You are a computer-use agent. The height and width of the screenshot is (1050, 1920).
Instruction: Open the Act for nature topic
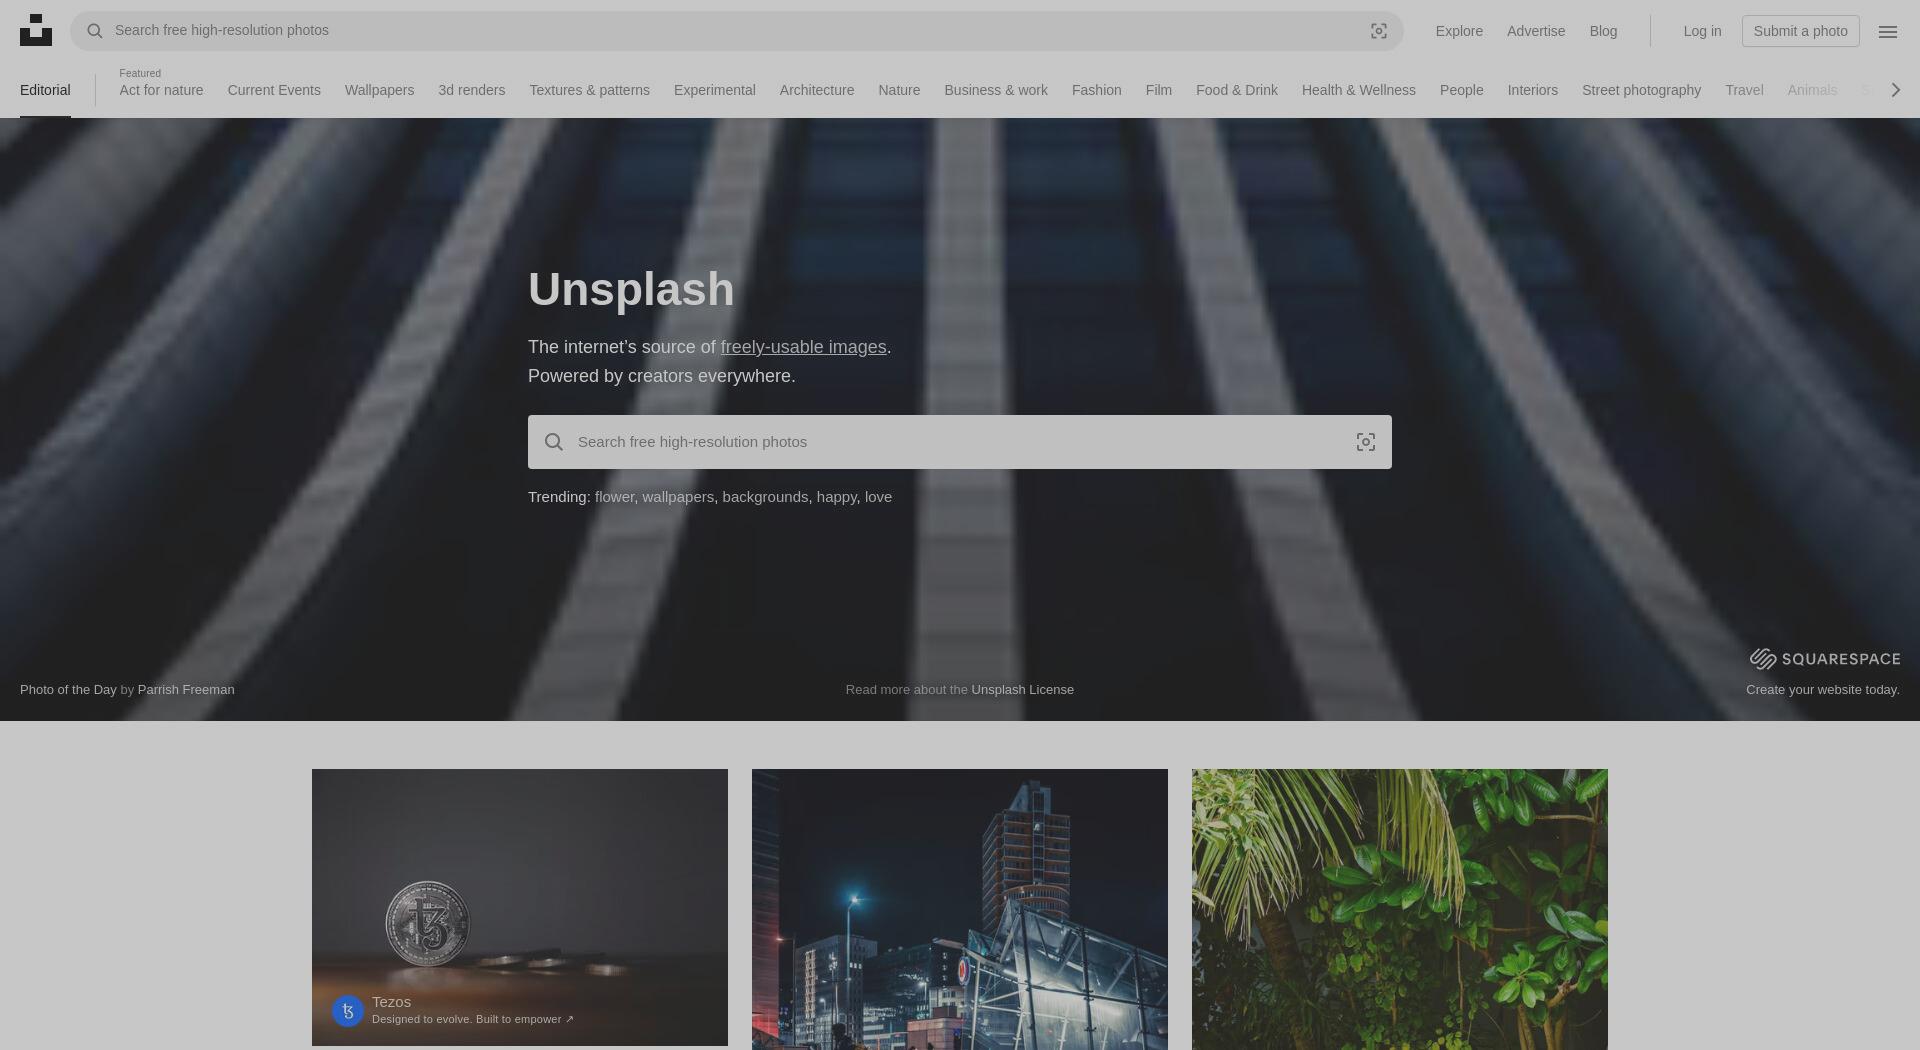[x=161, y=90]
